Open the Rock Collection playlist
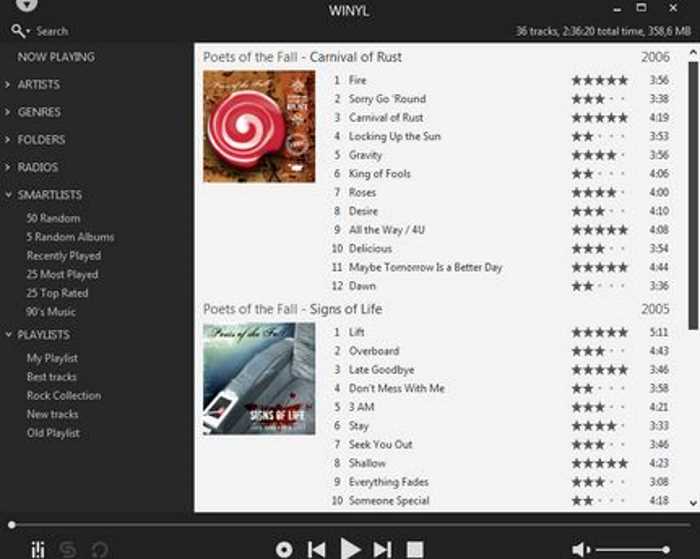The image size is (700, 559). coord(64,396)
